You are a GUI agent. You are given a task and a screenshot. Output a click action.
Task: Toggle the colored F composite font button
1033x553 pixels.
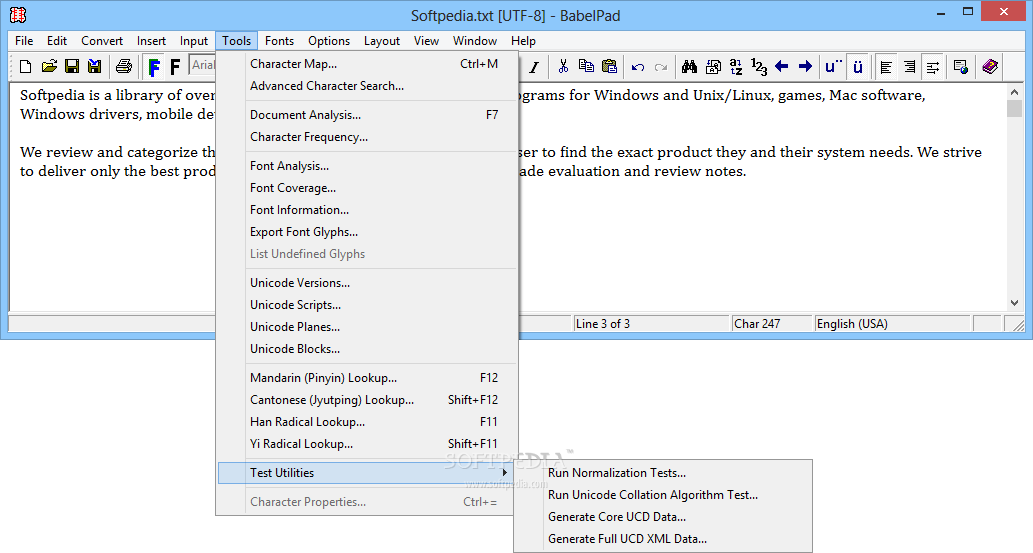tap(154, 67)
